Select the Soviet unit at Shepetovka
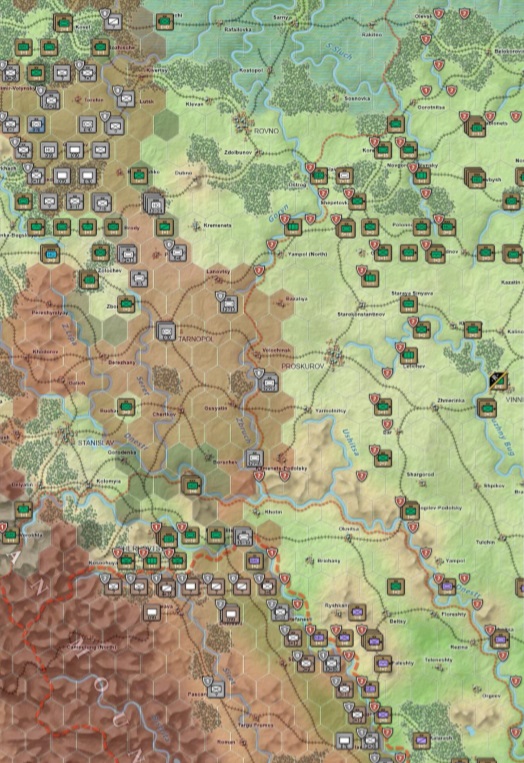The height and width of the screenshot is (763, 524). pyautogui.click(x=357, y=200)
